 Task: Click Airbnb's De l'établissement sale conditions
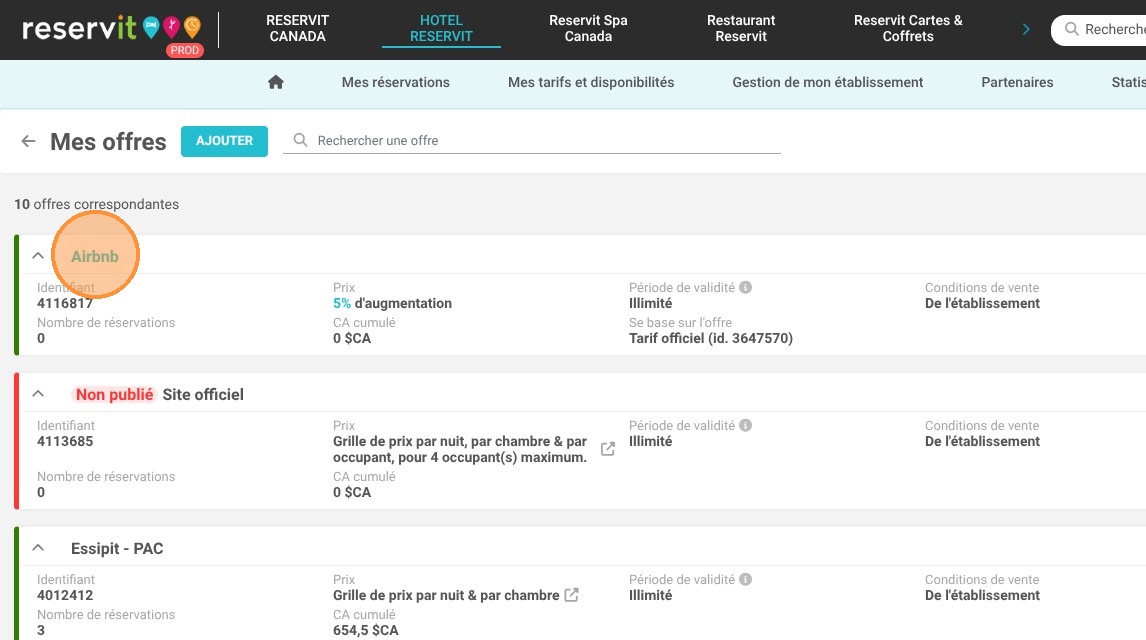point(982,303)
